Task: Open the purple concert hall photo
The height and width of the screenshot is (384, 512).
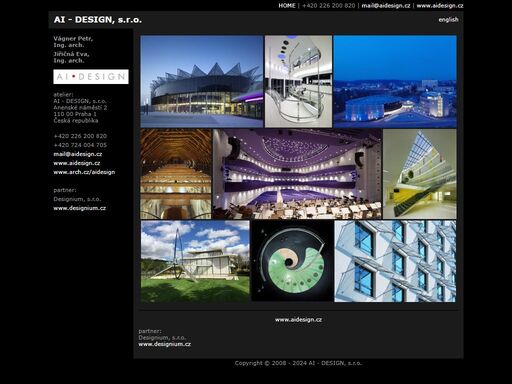Action: coord(297,174)
